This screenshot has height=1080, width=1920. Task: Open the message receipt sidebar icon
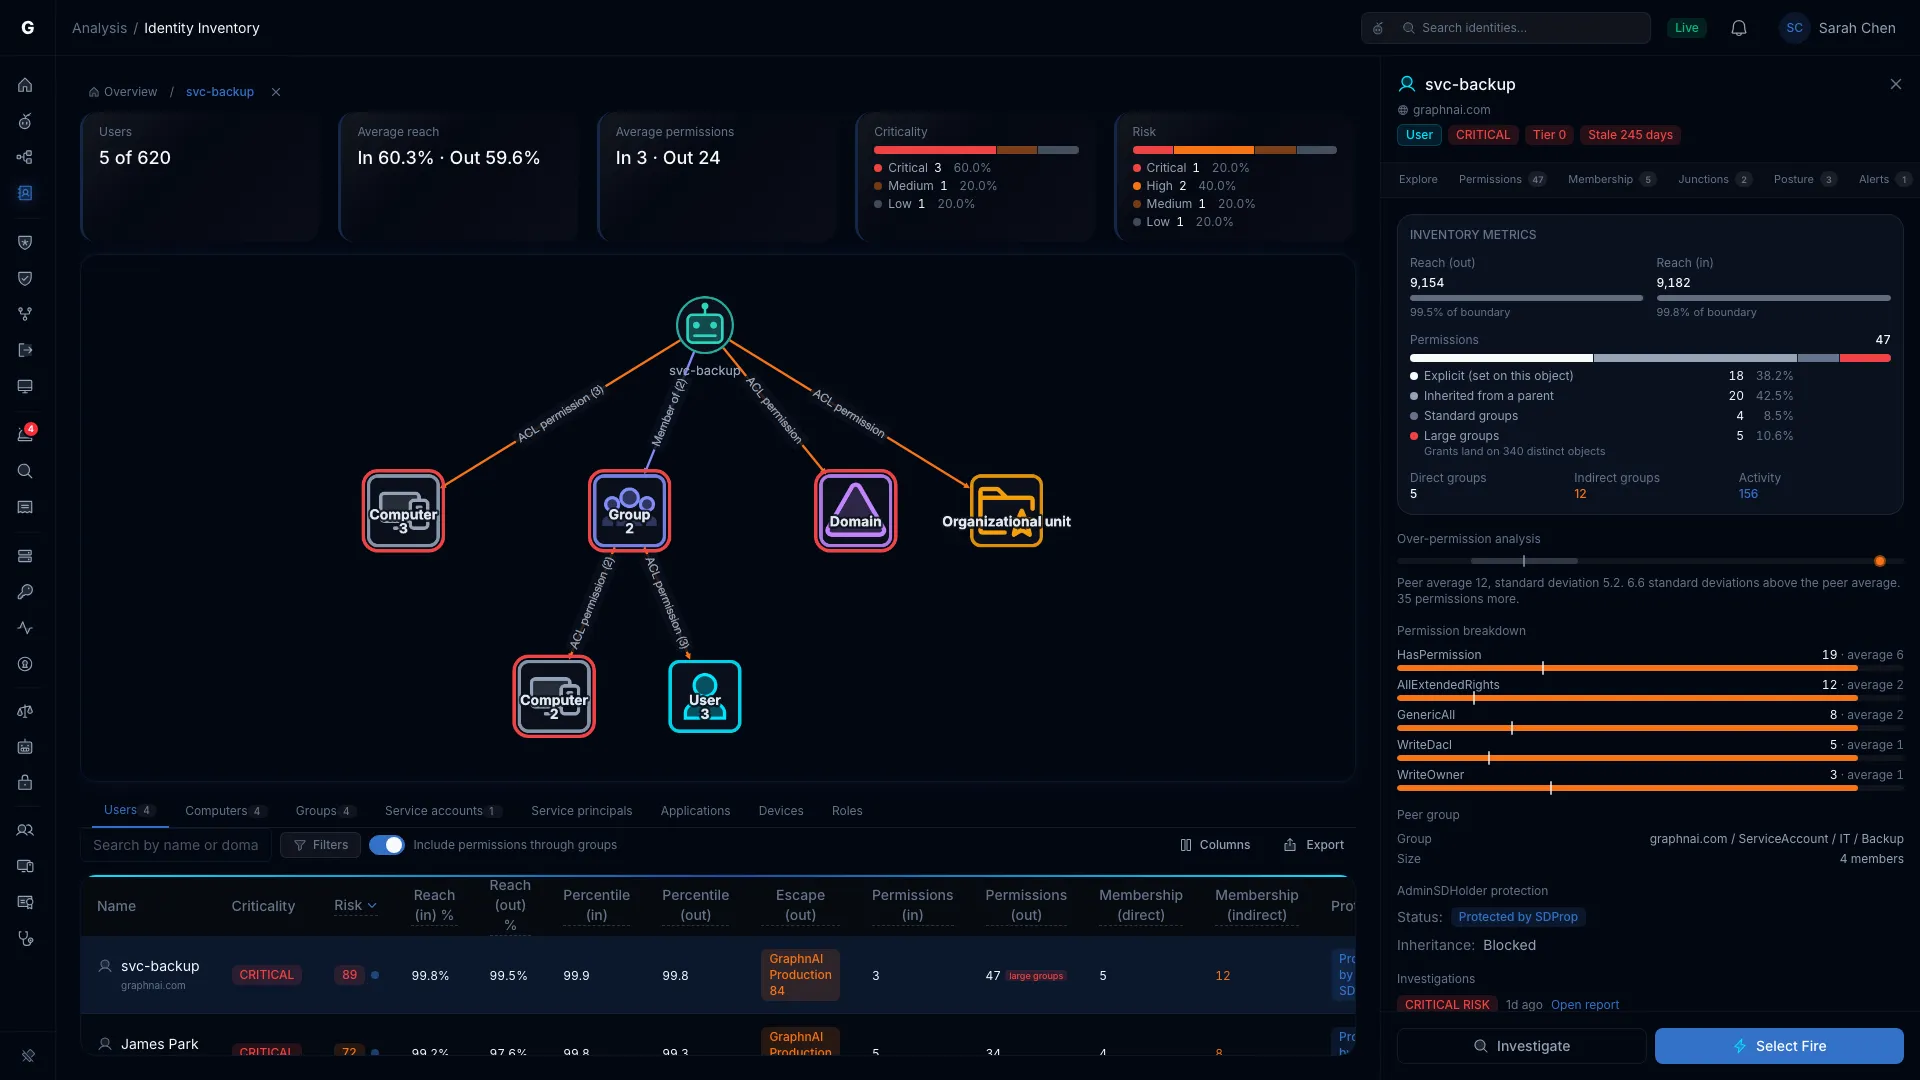point(25,507)
